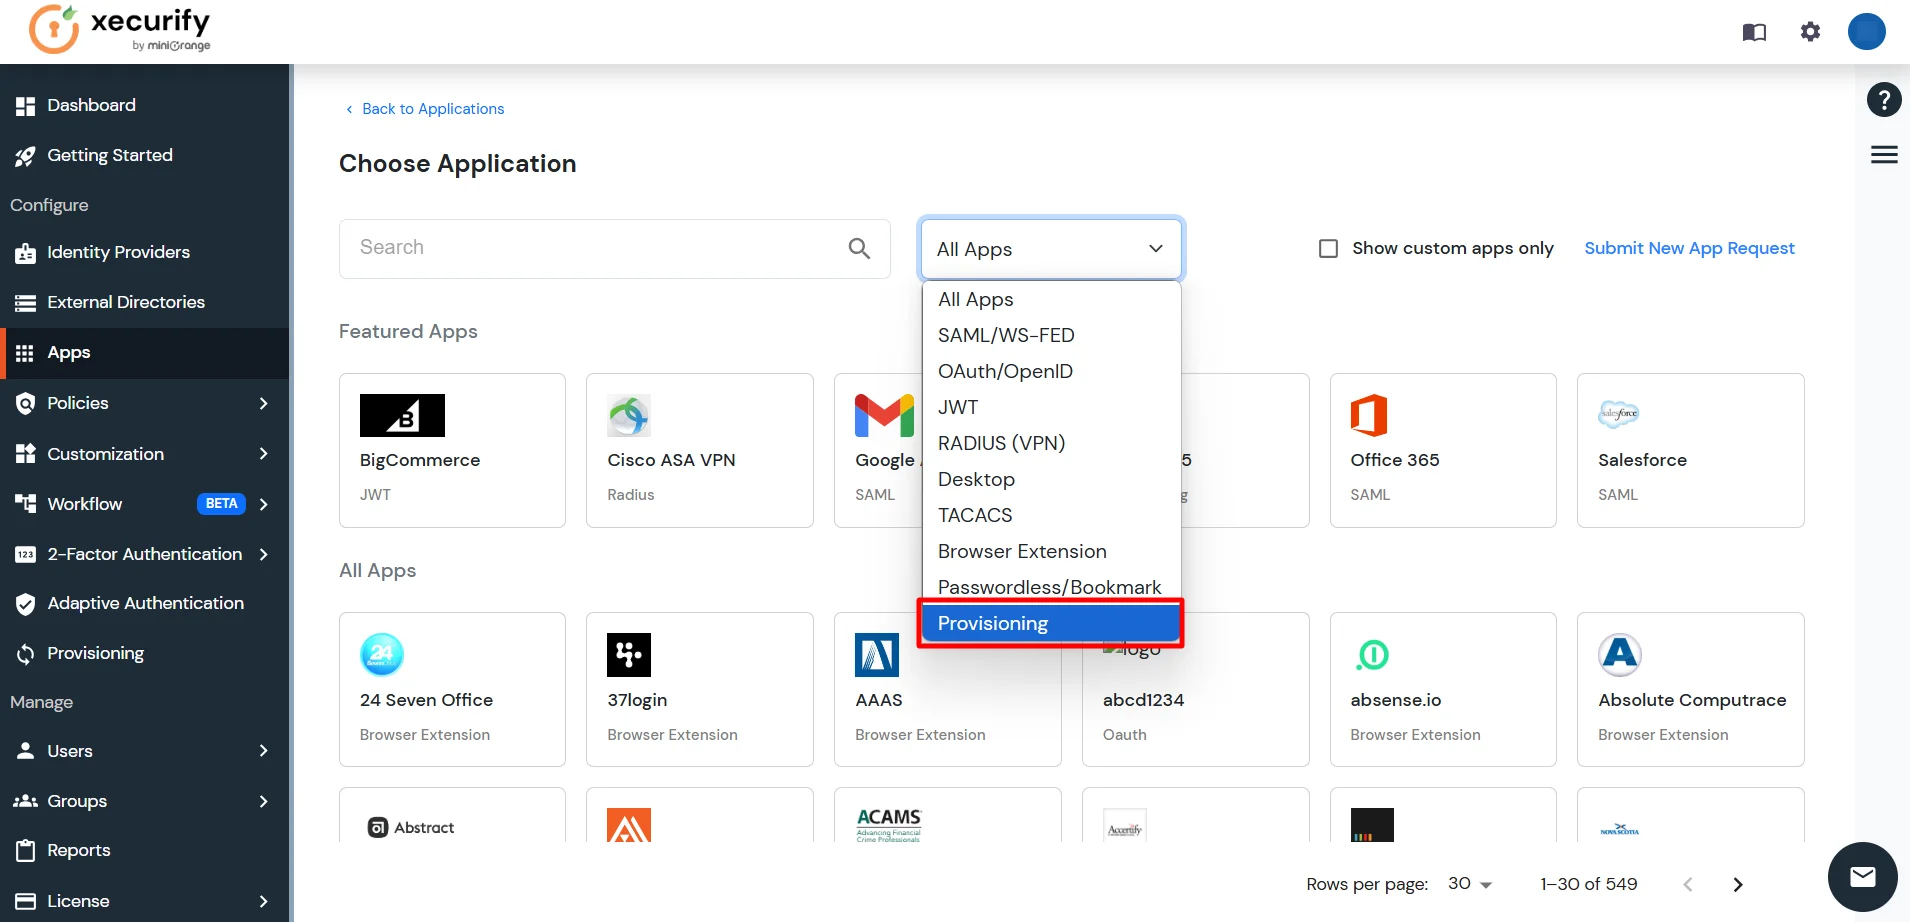Viewport: 1910px width, 922px height.
Task: Click the xecurify logo
Action: pyautogui.click(x=120, y=30)
